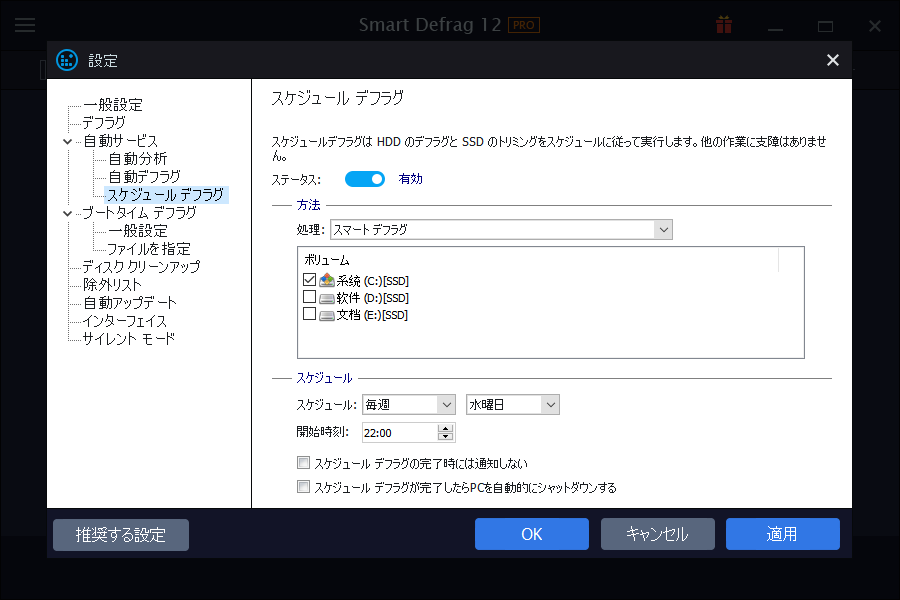Uncheck the 系统 (C:) volume checkbox
900x600 pixels.
(309, 280)
